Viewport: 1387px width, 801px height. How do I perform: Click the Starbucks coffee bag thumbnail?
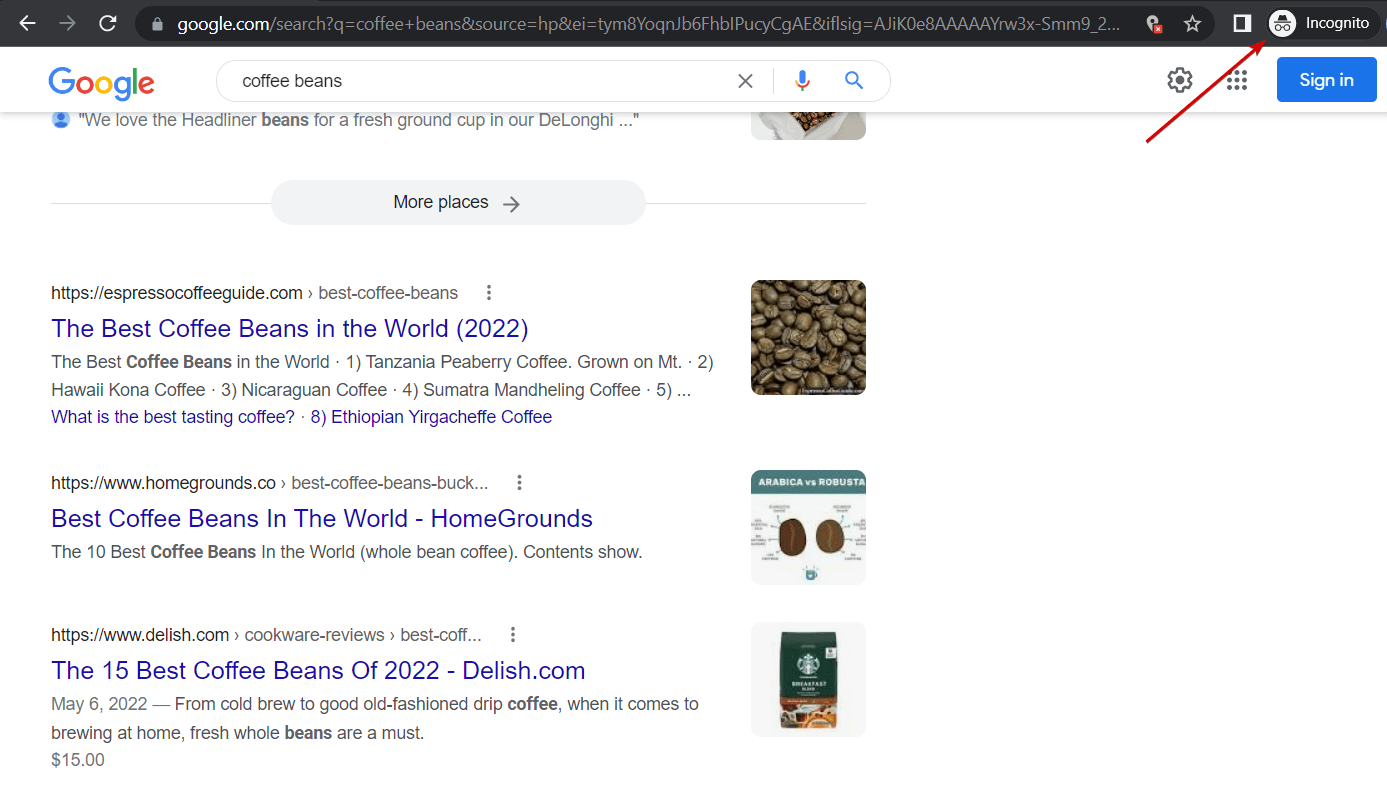[807, 679]
